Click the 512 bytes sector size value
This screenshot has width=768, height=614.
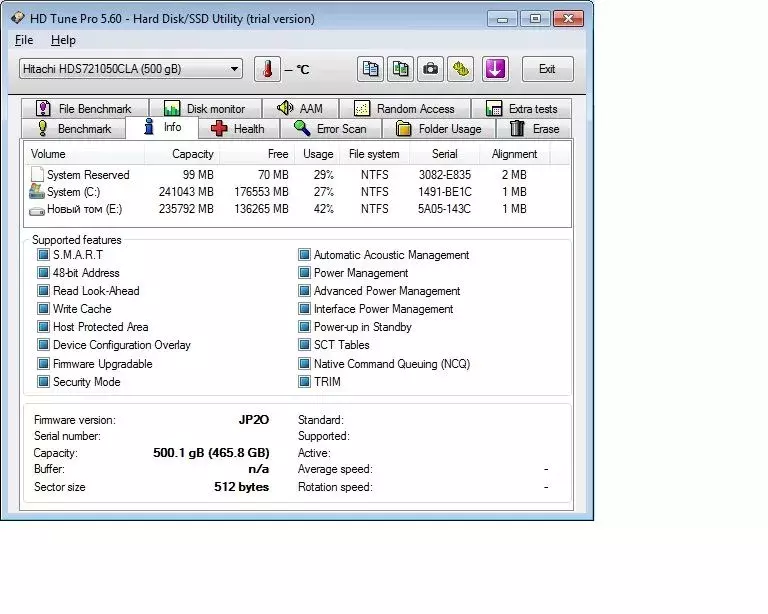(x=241, y=487)
